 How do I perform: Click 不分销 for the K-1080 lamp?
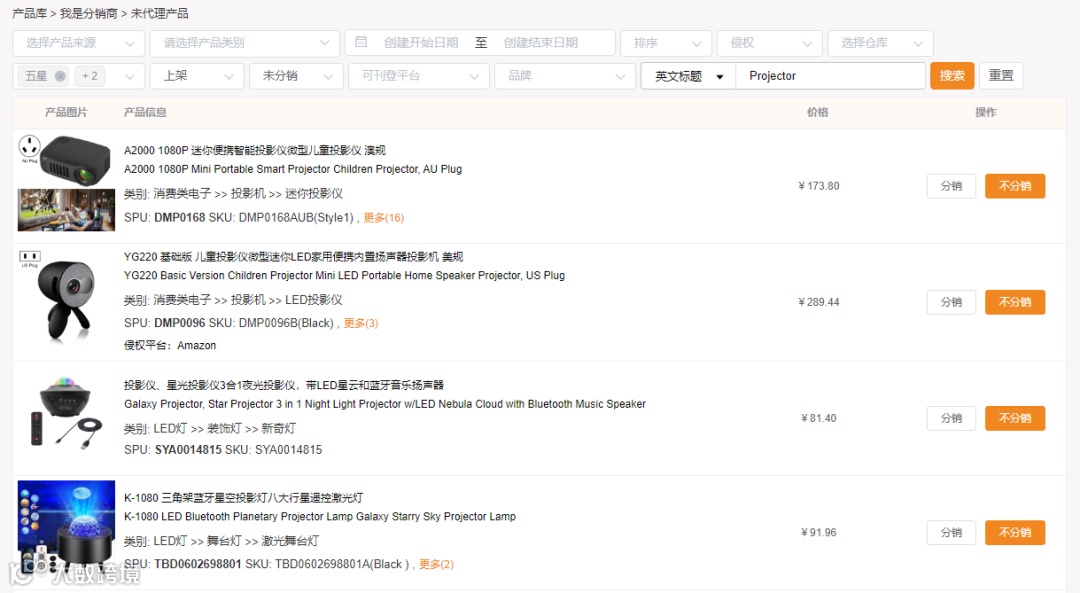click(1015, 532)
